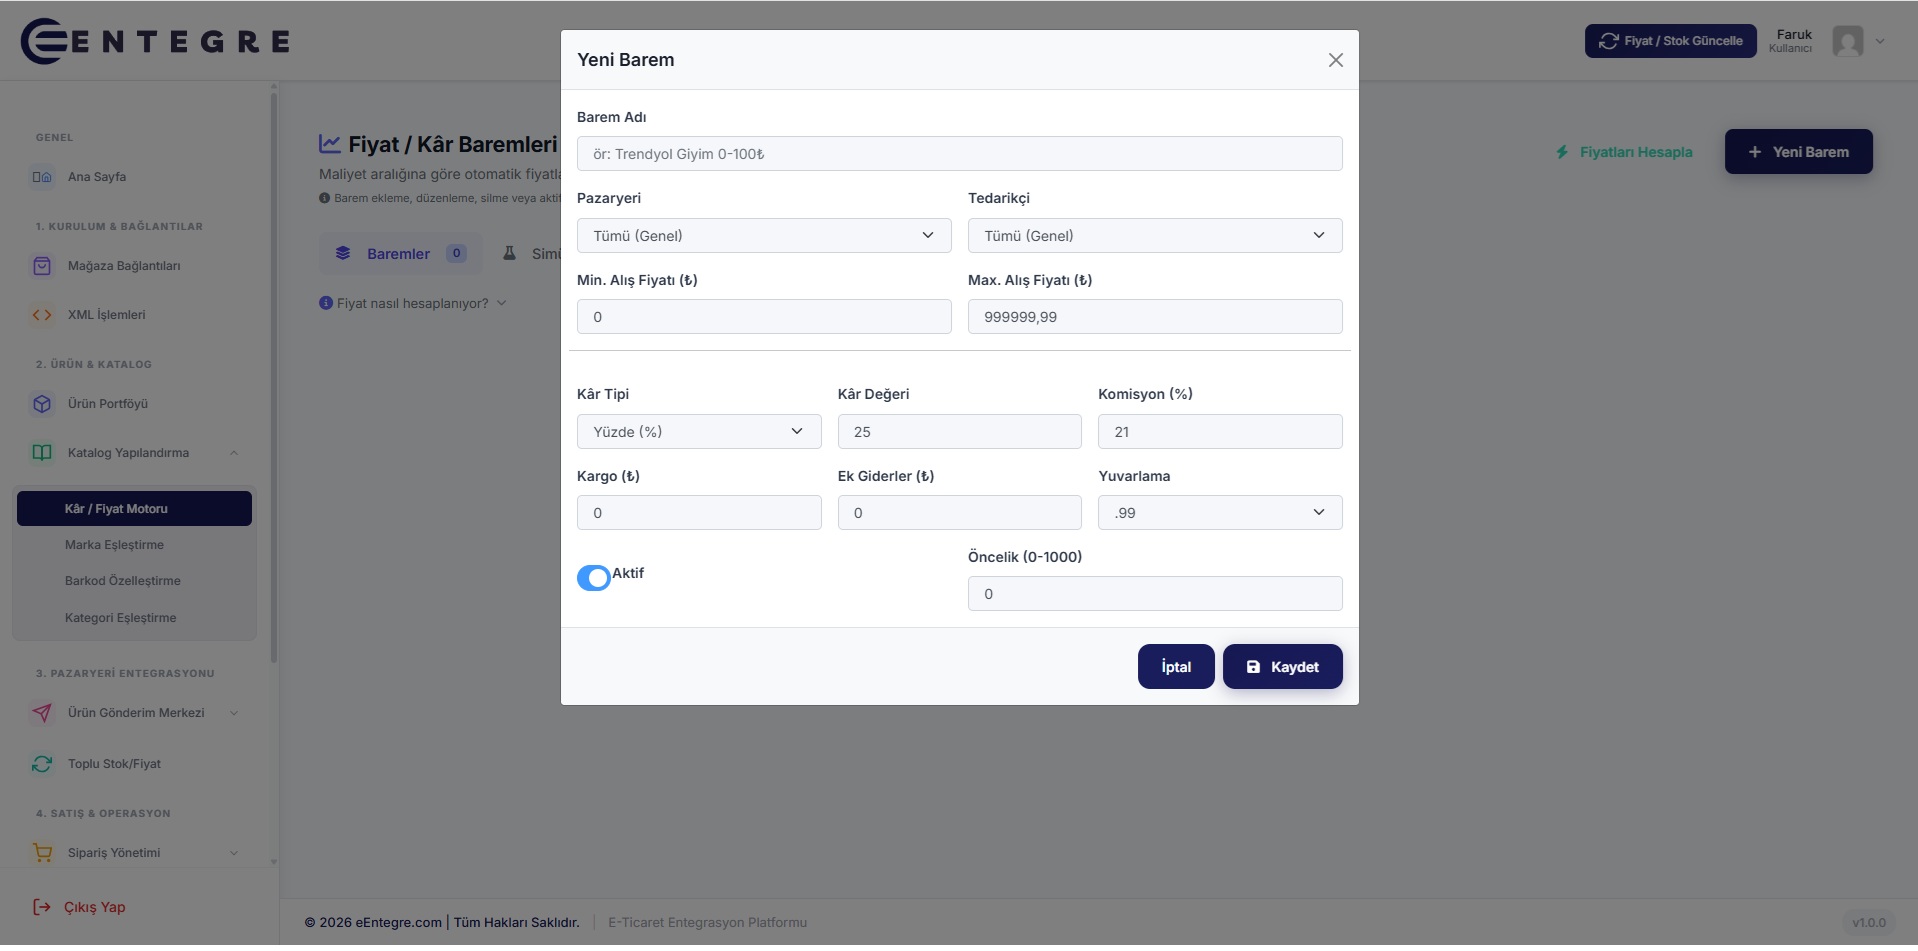Click the eEntegre.com footer link
This screenshot has height=951, width=1918.
[398, 923]
